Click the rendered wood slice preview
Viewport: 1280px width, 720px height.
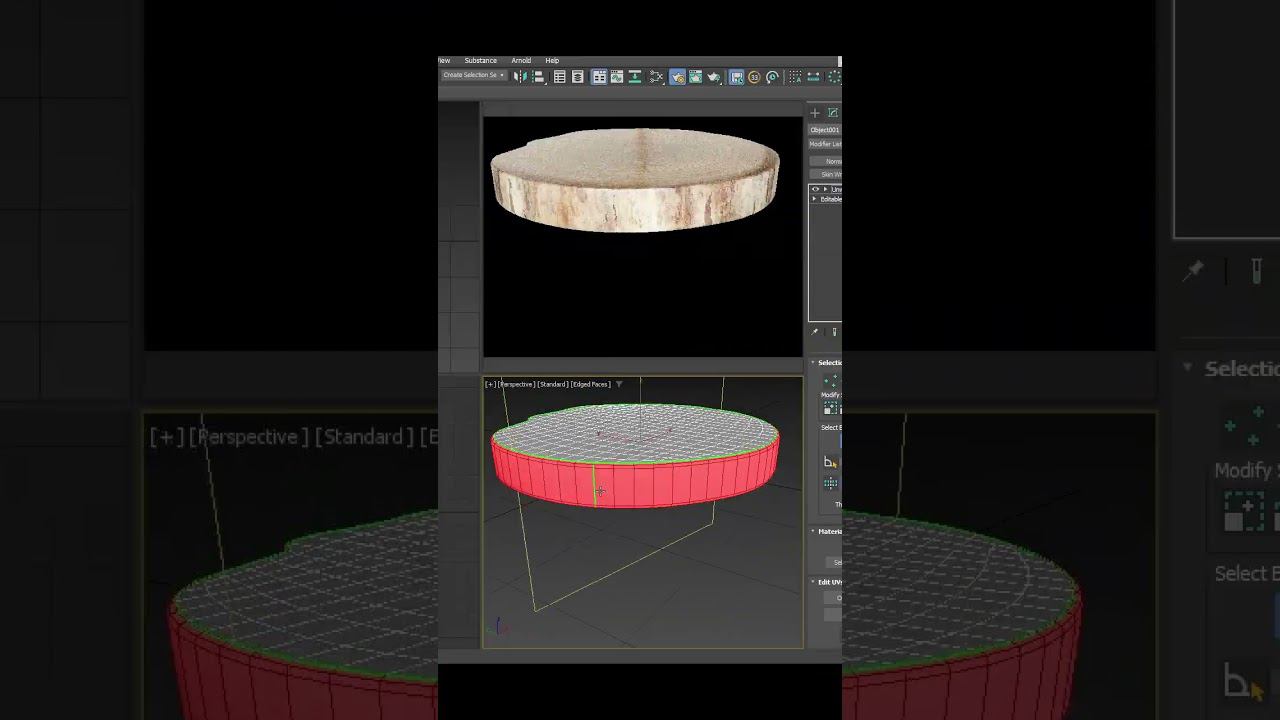click(x=635, y=181)
